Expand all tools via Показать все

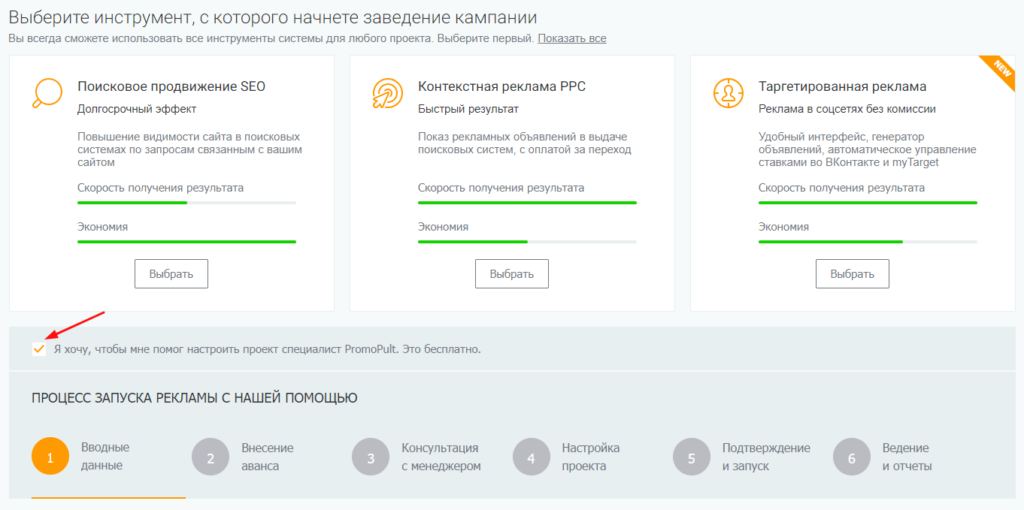click(x=572, y=38)
